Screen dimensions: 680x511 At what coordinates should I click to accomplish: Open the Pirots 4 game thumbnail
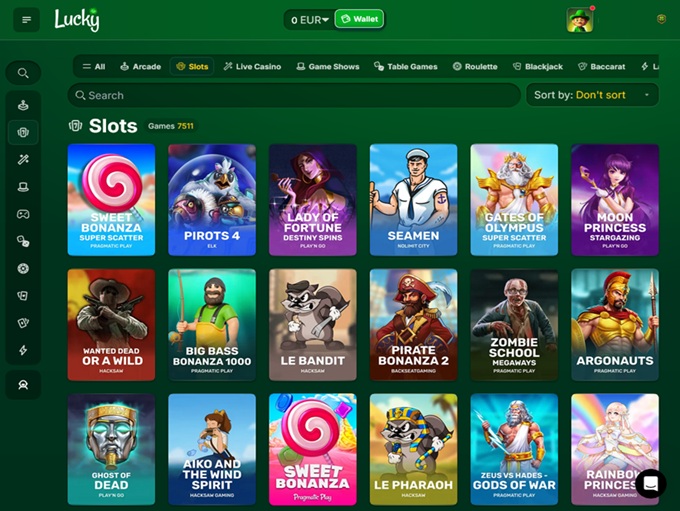tap(212, 200)
